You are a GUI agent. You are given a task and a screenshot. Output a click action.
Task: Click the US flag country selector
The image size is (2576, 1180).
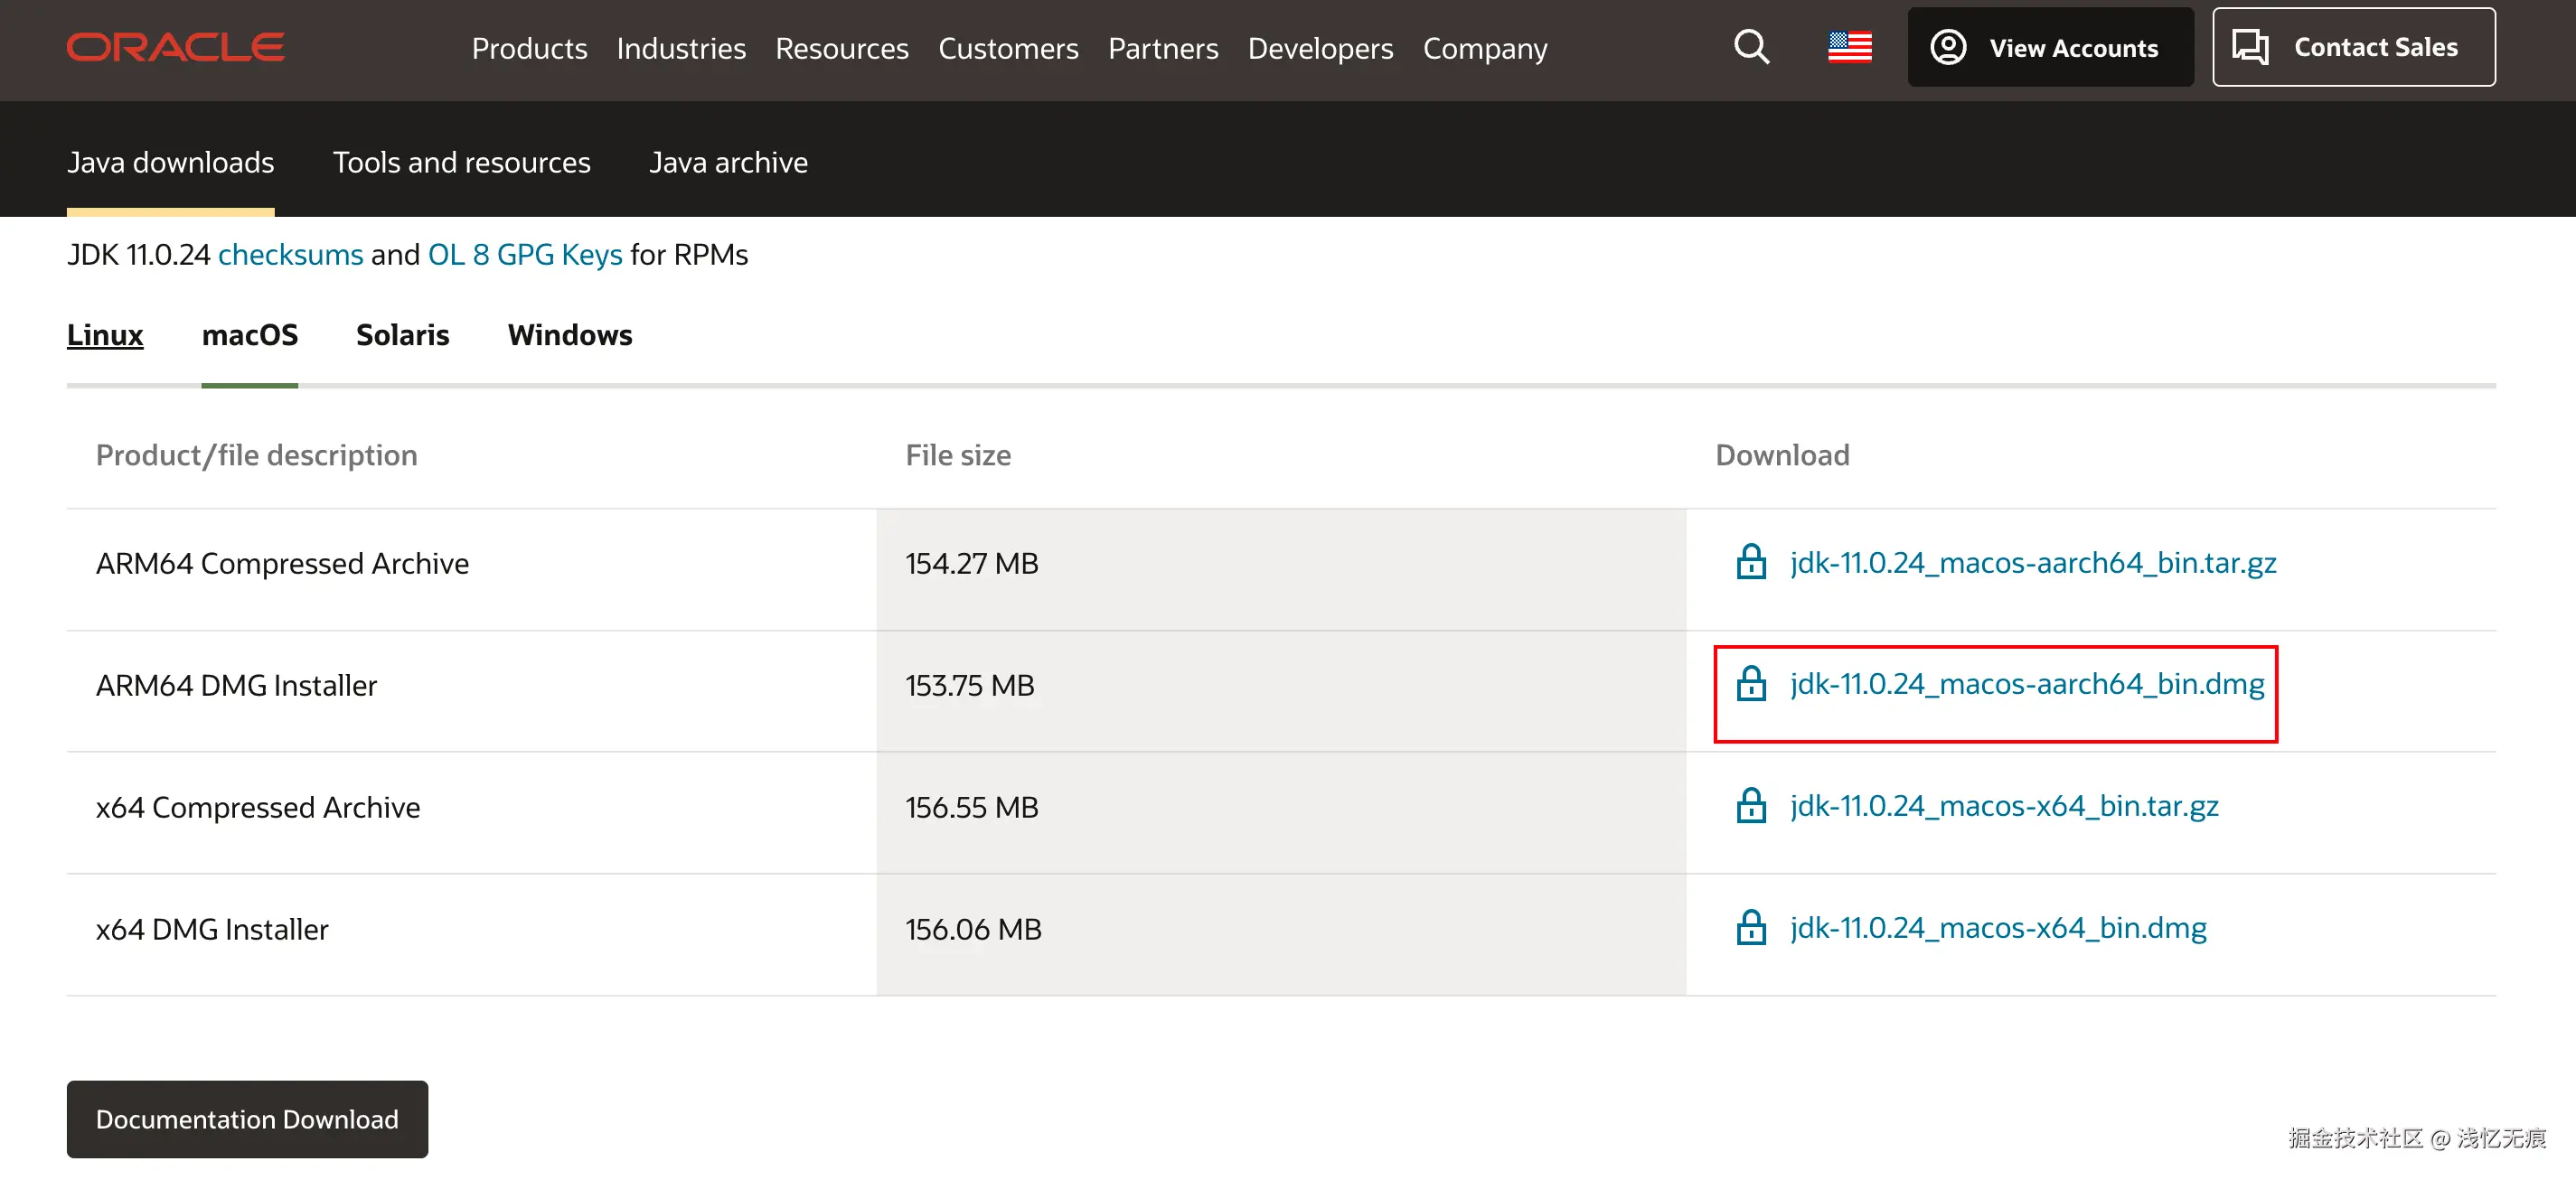point(1849,47)
